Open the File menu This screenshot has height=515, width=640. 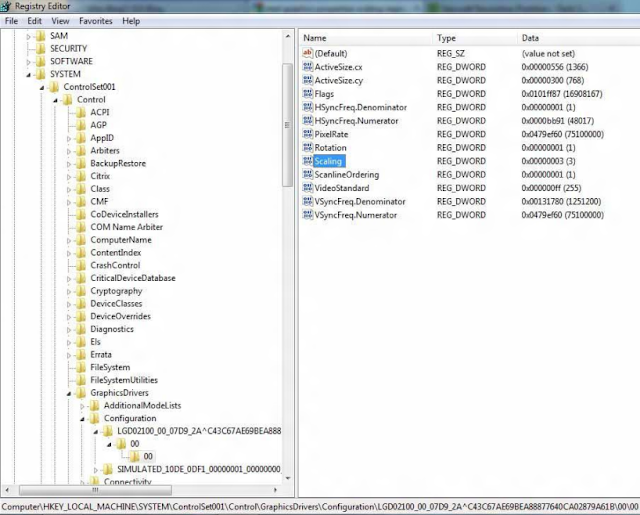[x=11, y=21]
